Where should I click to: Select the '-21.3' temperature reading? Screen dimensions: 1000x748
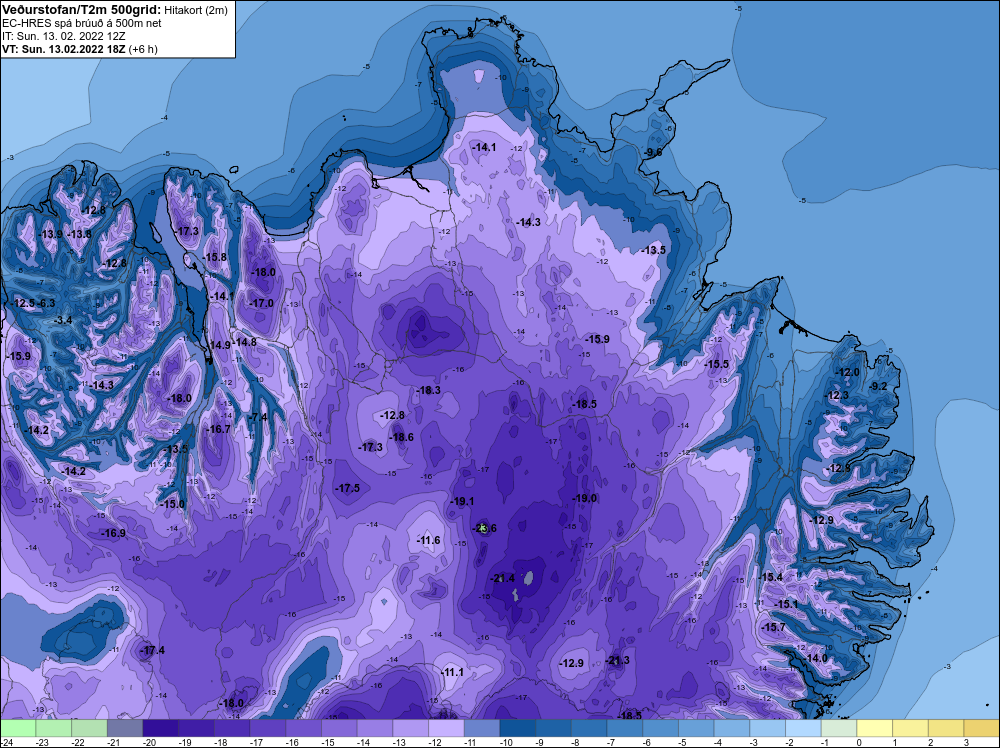tap(617, 660)
